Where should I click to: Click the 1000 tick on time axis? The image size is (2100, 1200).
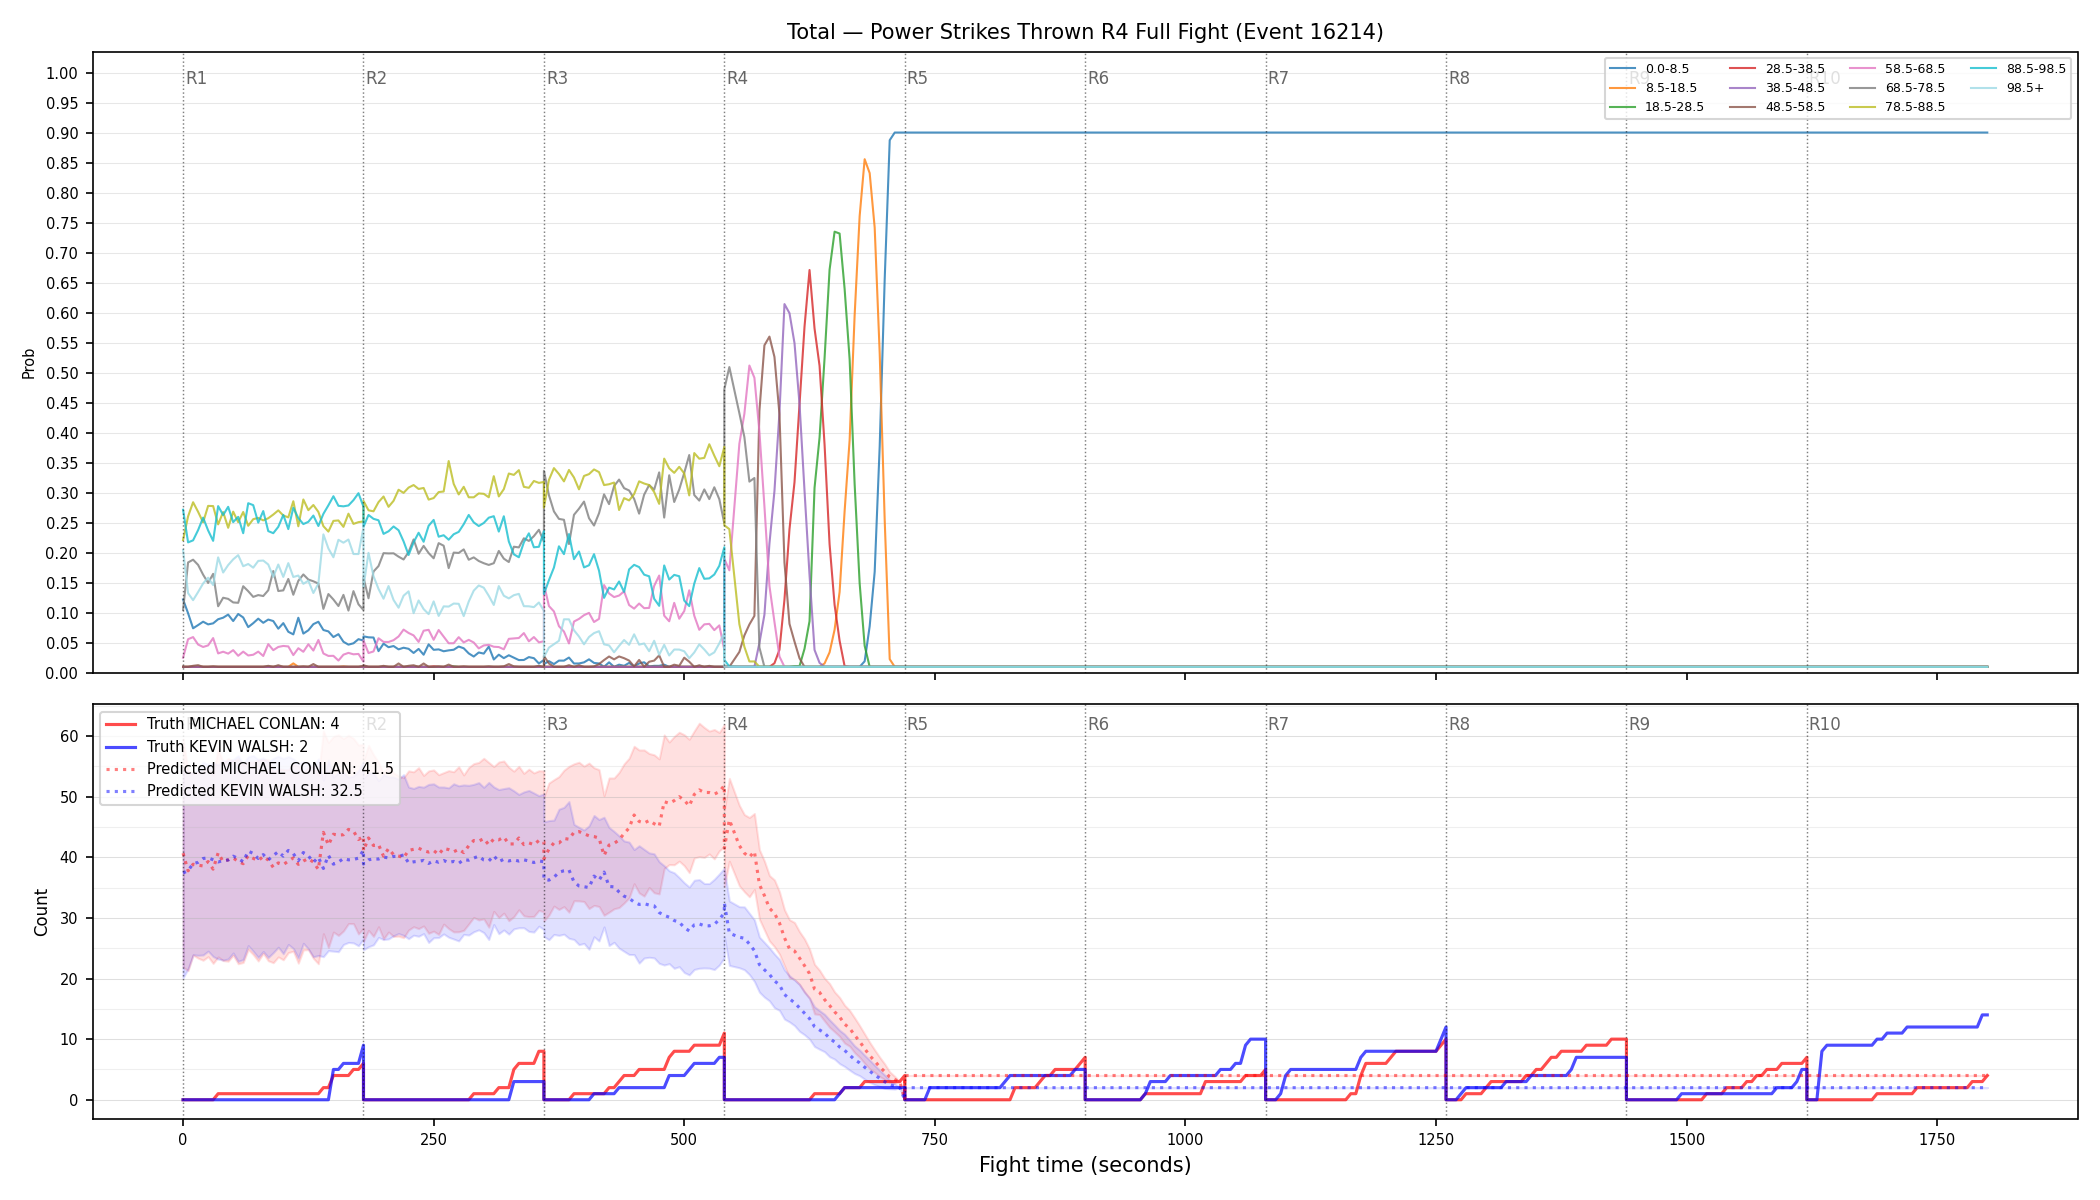tap(1185, 1139)
